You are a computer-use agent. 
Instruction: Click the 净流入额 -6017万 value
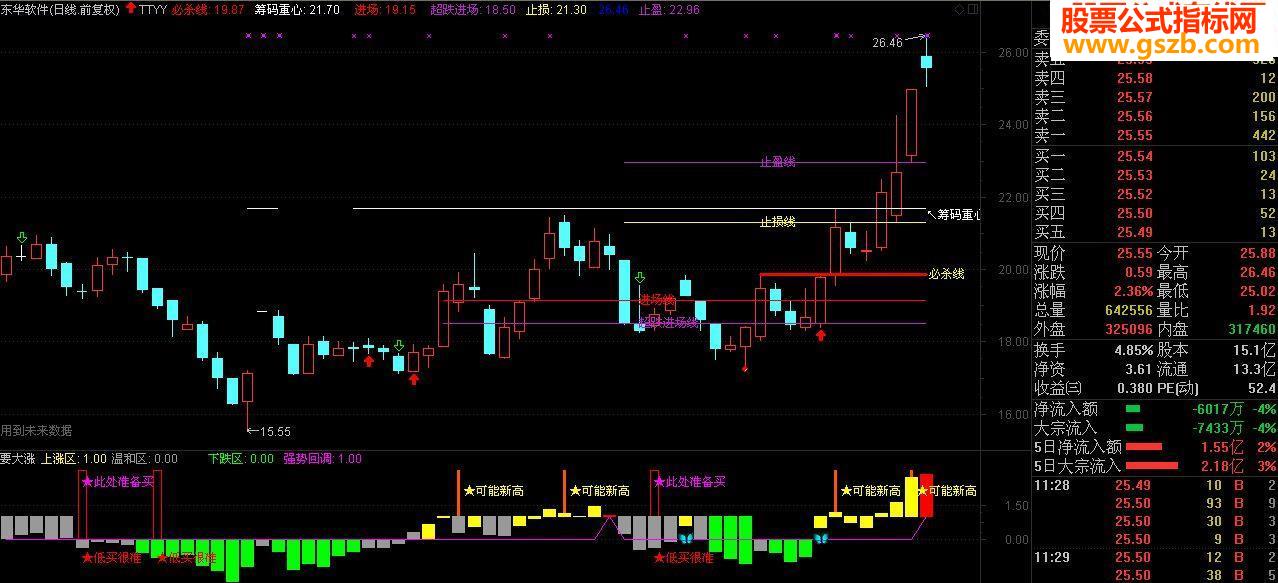coord(1217,409)
